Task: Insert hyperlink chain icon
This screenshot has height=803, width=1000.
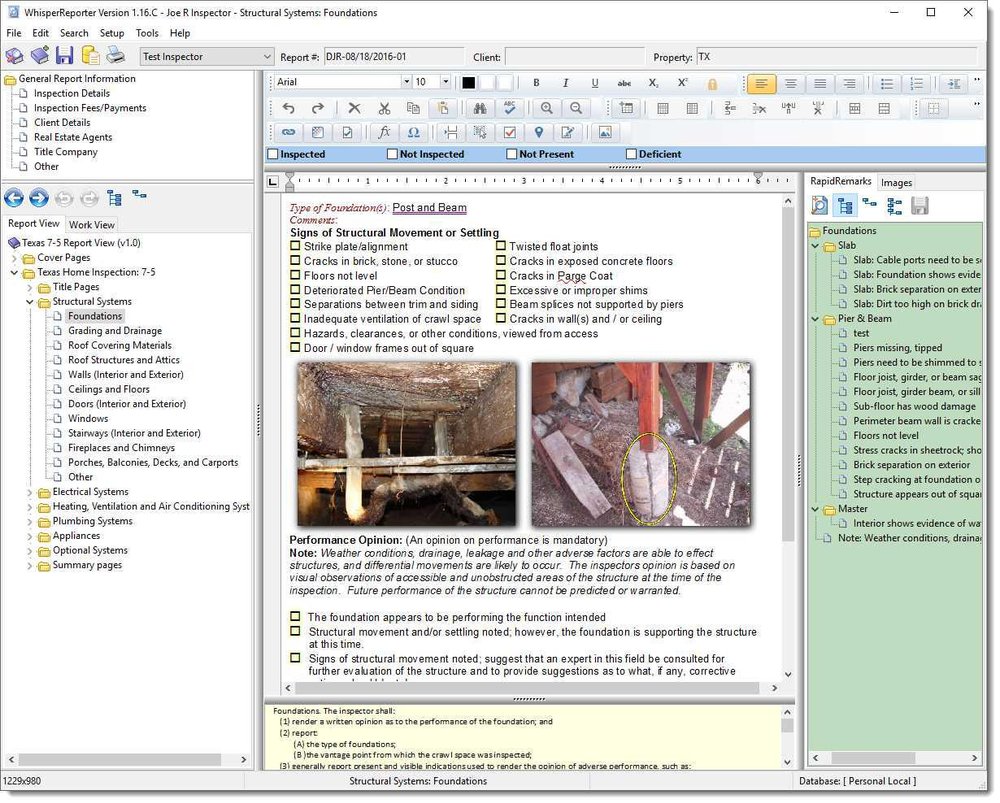Action: 289,132
